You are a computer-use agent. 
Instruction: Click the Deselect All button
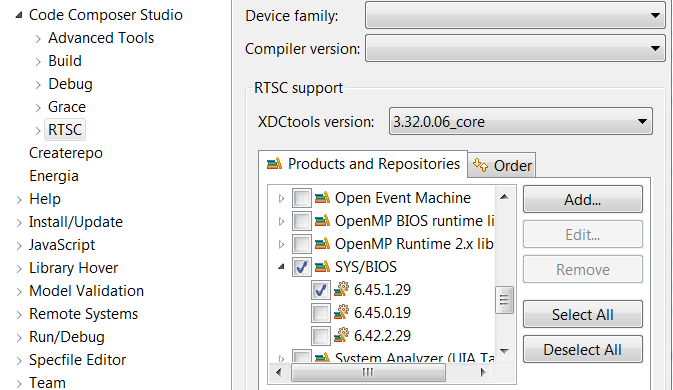(x=582, y=350)
